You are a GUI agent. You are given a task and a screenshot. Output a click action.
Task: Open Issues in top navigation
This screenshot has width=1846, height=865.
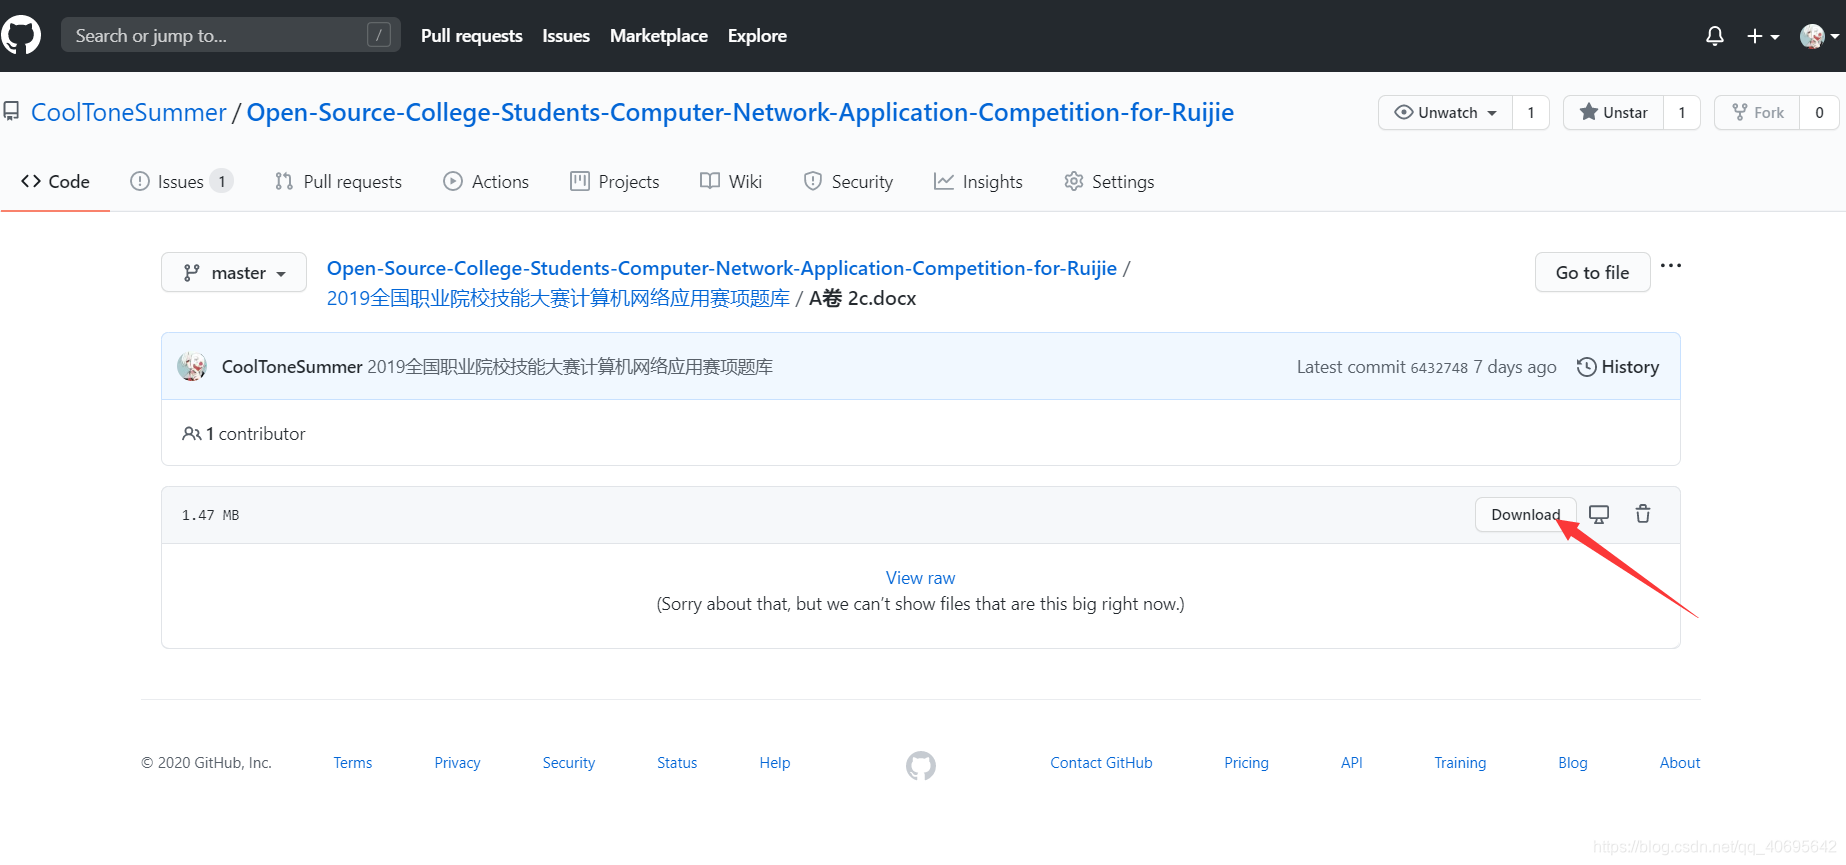[x=566, y=36]
